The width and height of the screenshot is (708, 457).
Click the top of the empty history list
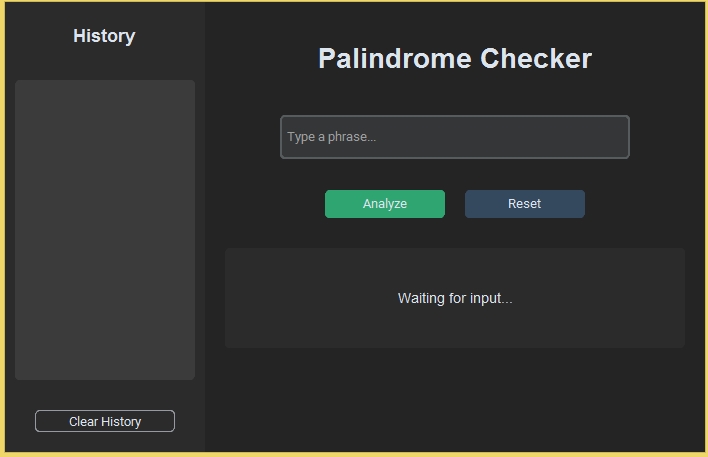pyautogui.click(x=105, y=95)
